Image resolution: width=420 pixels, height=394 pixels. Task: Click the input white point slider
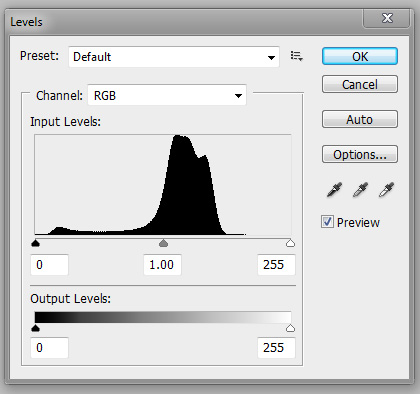click(290, 243)
